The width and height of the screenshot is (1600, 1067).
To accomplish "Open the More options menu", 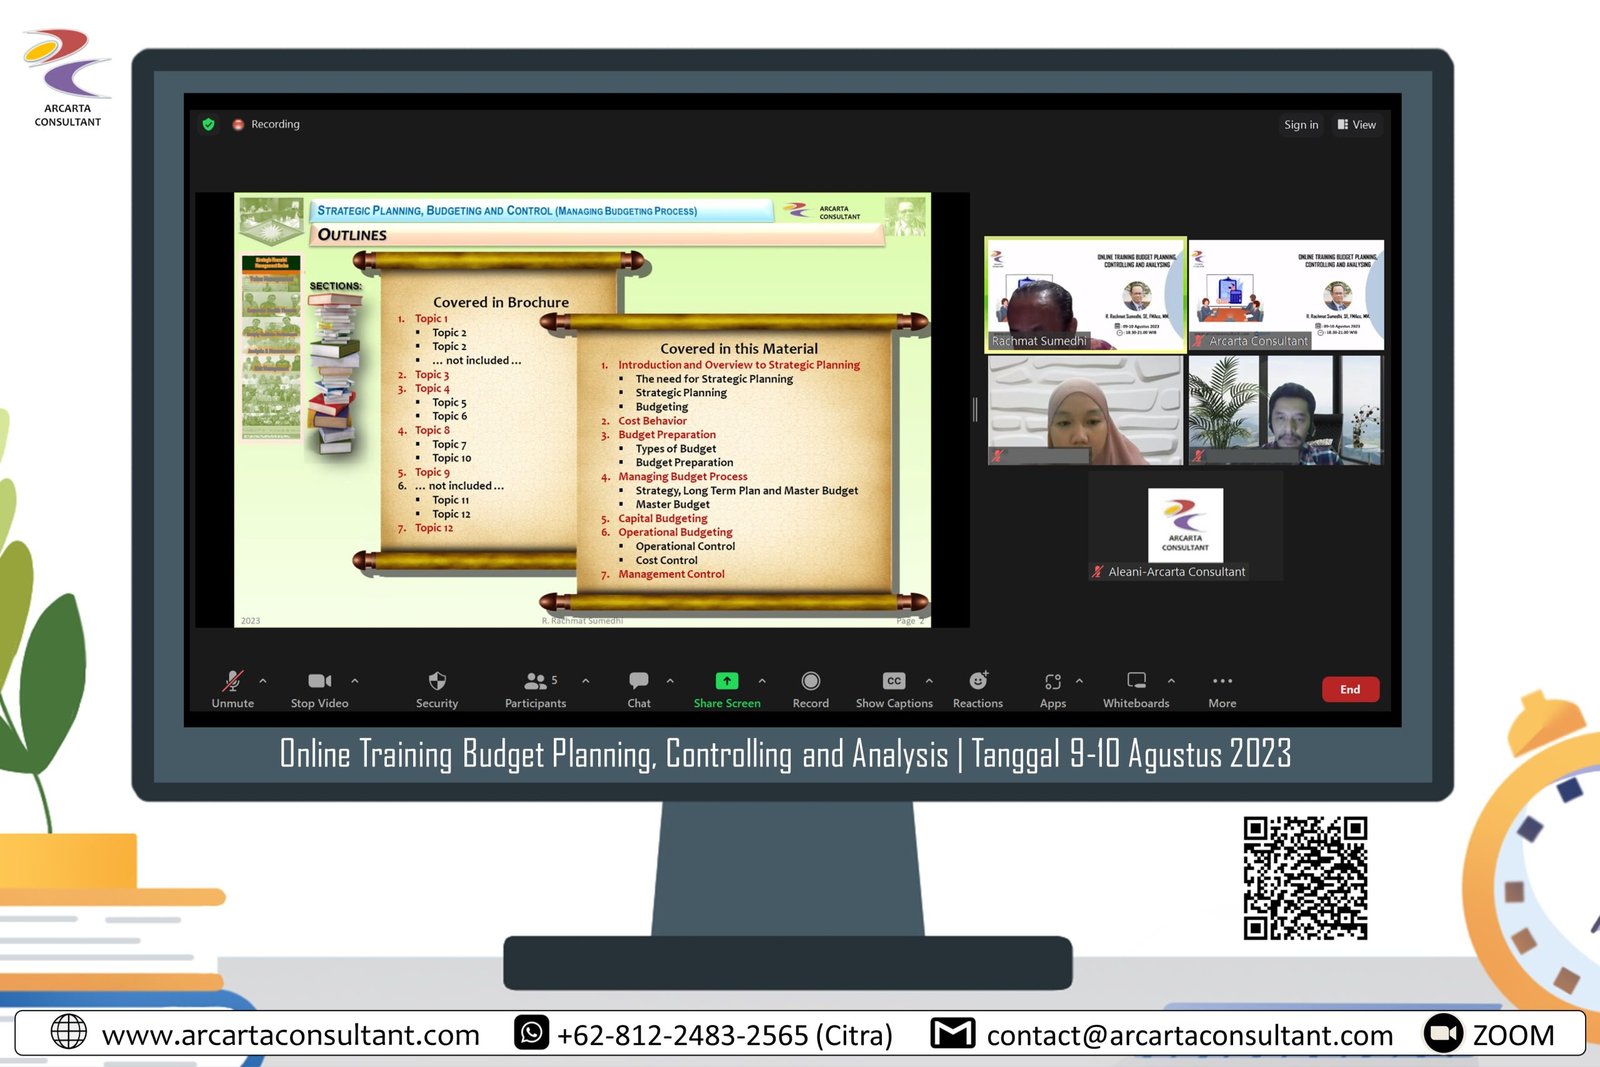I will pos(1222,682).
